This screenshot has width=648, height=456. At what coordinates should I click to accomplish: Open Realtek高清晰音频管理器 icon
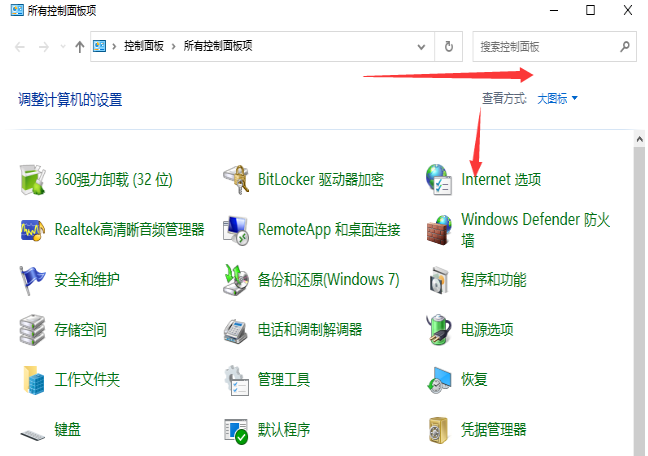(36, 230)
